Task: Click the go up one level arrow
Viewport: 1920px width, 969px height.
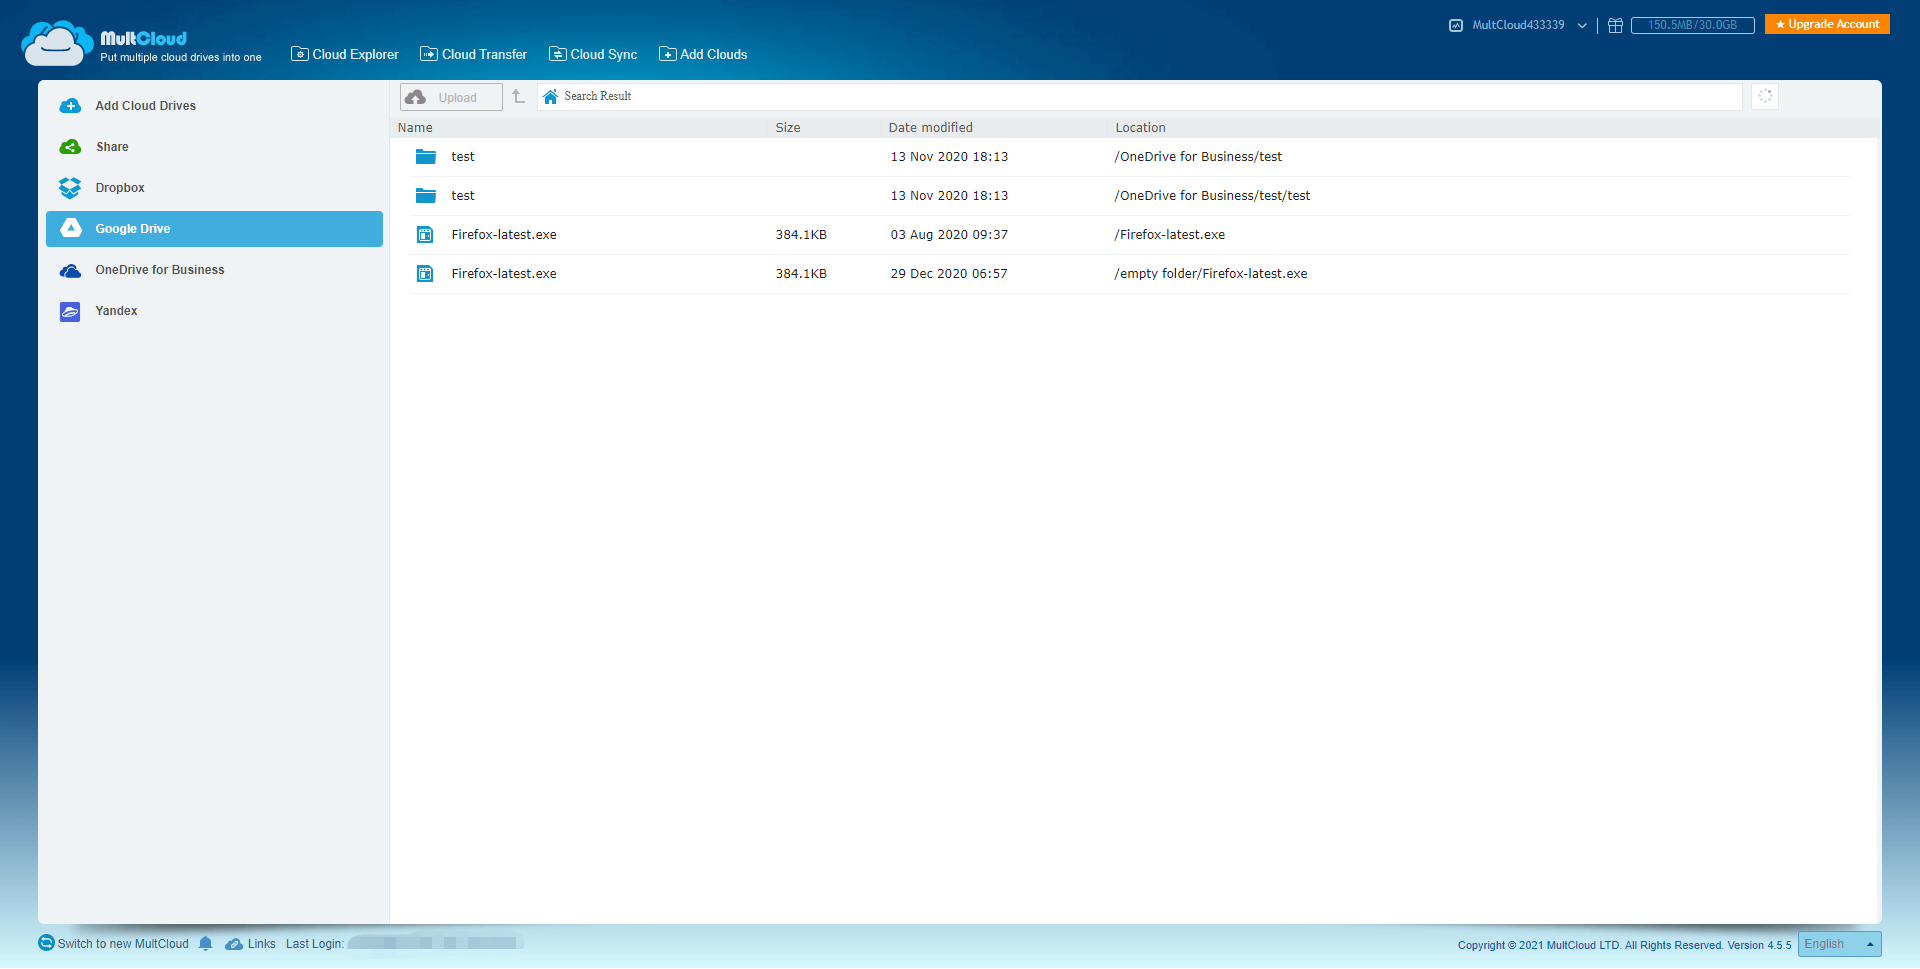Action: tap(518, 97)
